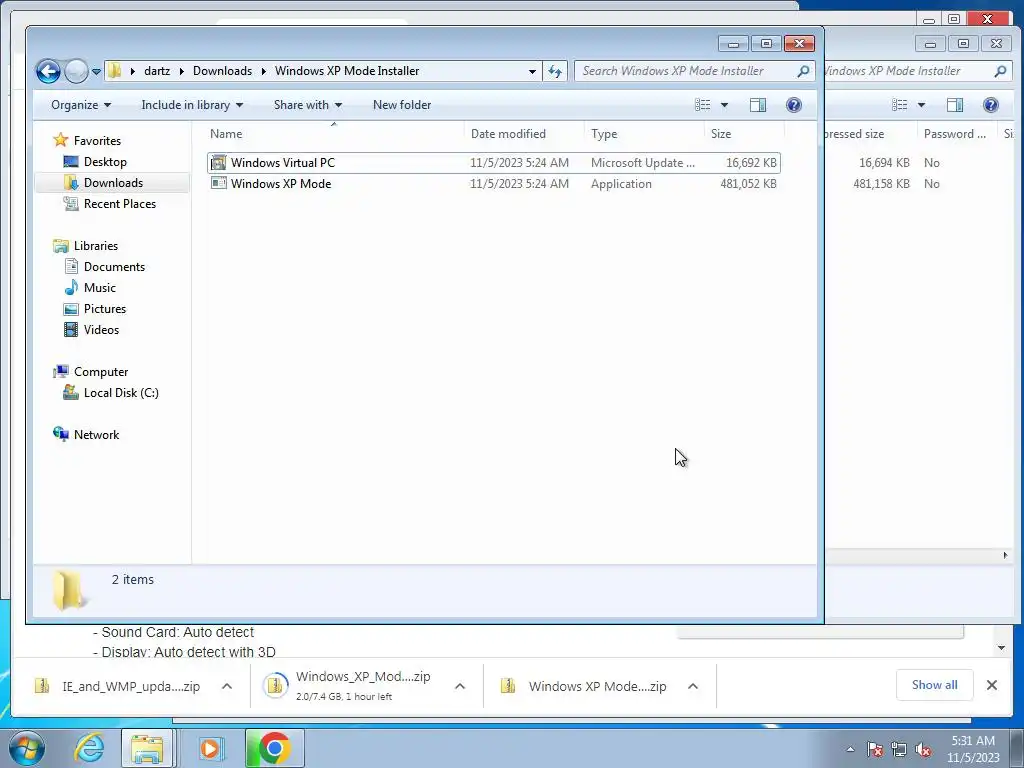
Task: Toggle preview pane in the back Explorer window
Action: (955, 104)
